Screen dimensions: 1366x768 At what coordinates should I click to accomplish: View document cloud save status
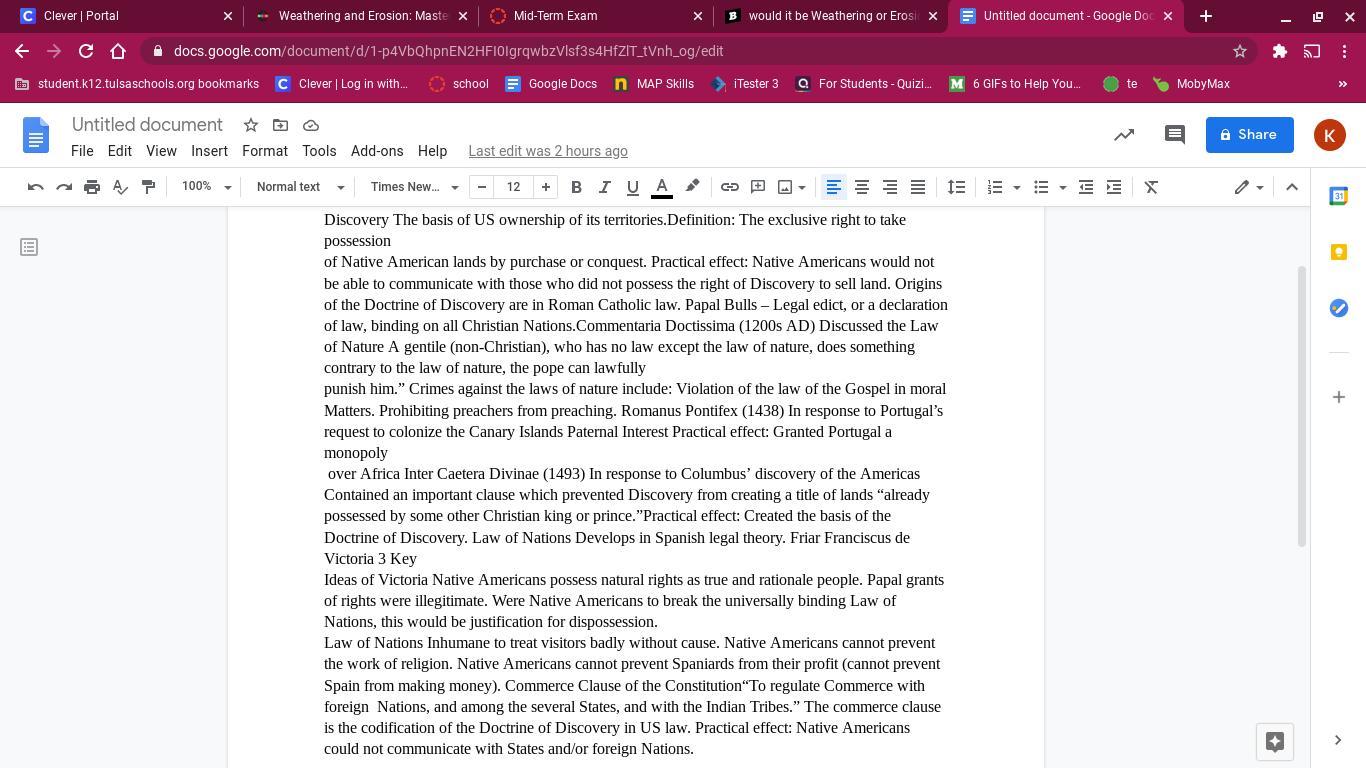(311, 125)
